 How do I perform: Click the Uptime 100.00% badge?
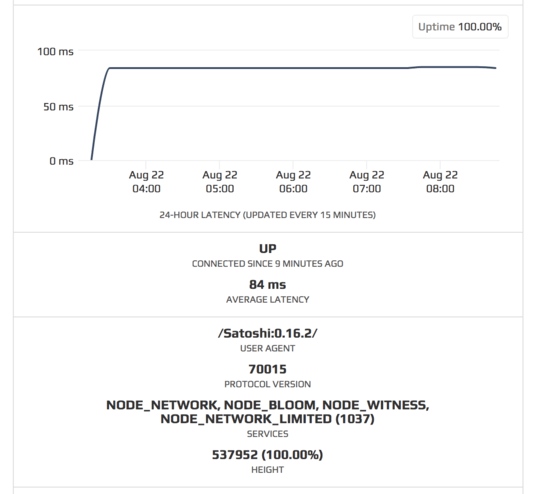[460, 27]
